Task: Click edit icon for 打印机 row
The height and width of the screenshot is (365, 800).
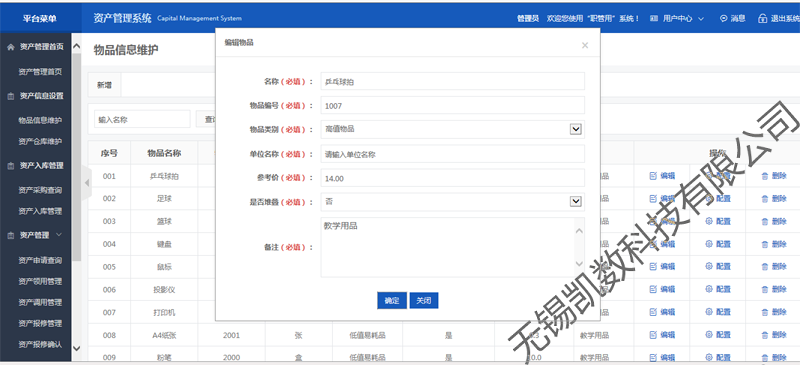Action: tap(653, 312)
